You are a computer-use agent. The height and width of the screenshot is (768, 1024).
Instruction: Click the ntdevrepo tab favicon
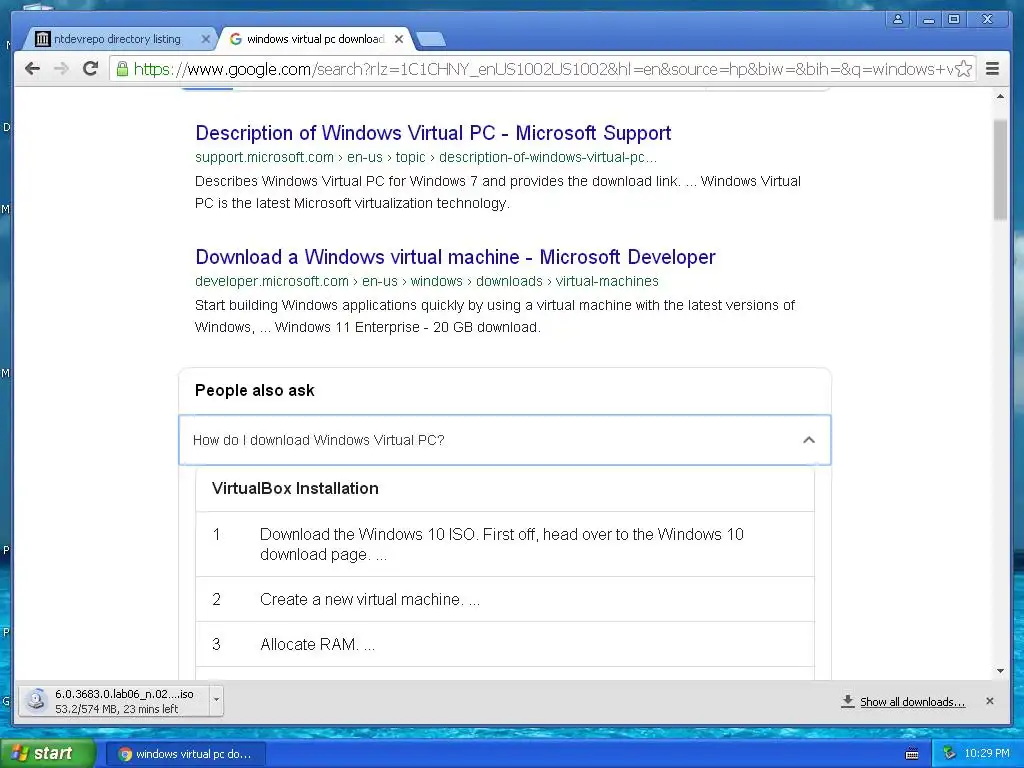coord(42,39)
